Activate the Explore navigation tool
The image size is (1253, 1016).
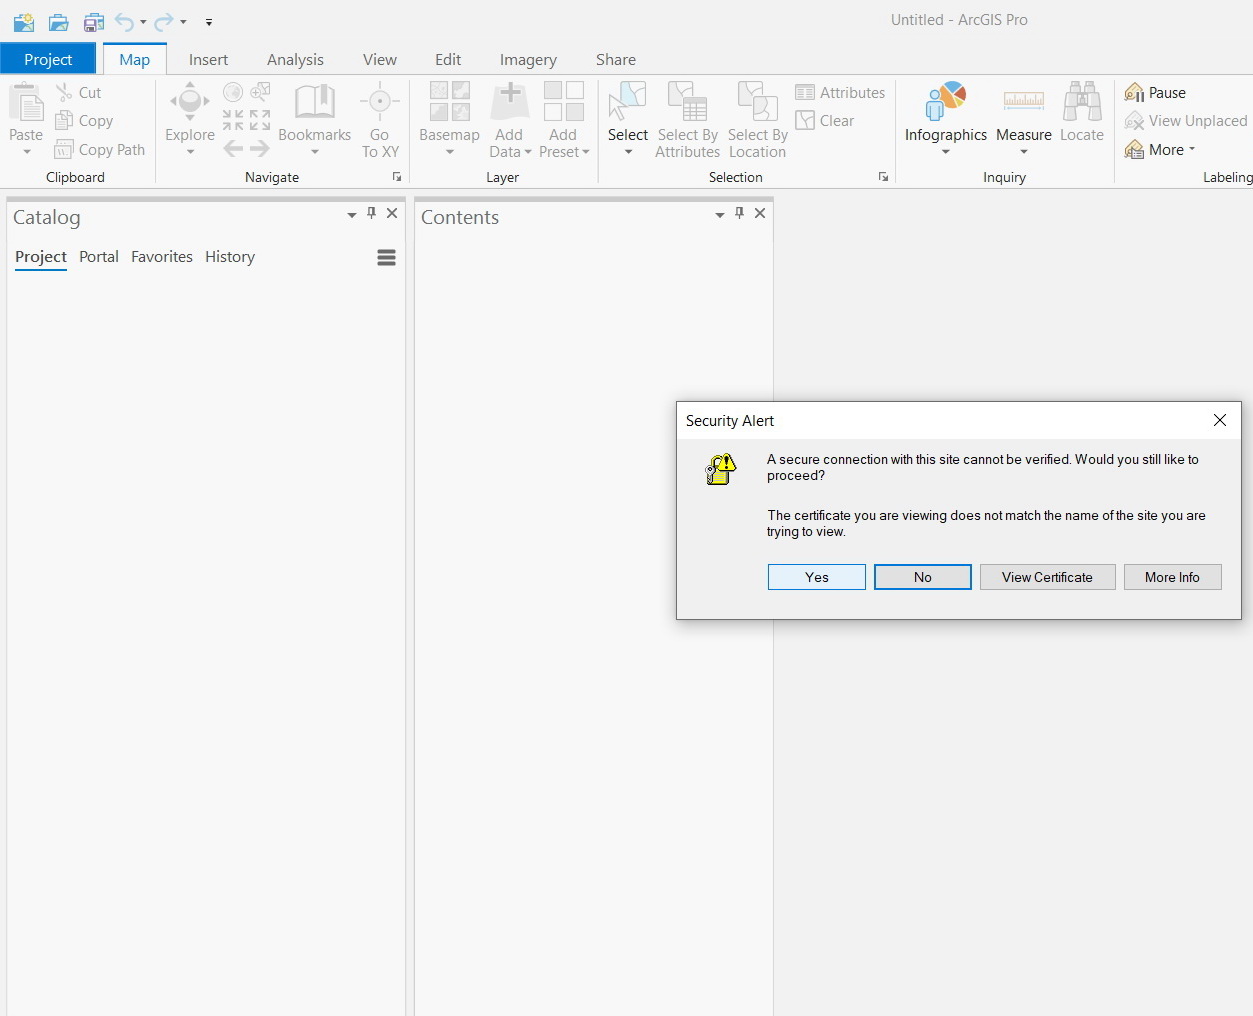click(190, 118)
